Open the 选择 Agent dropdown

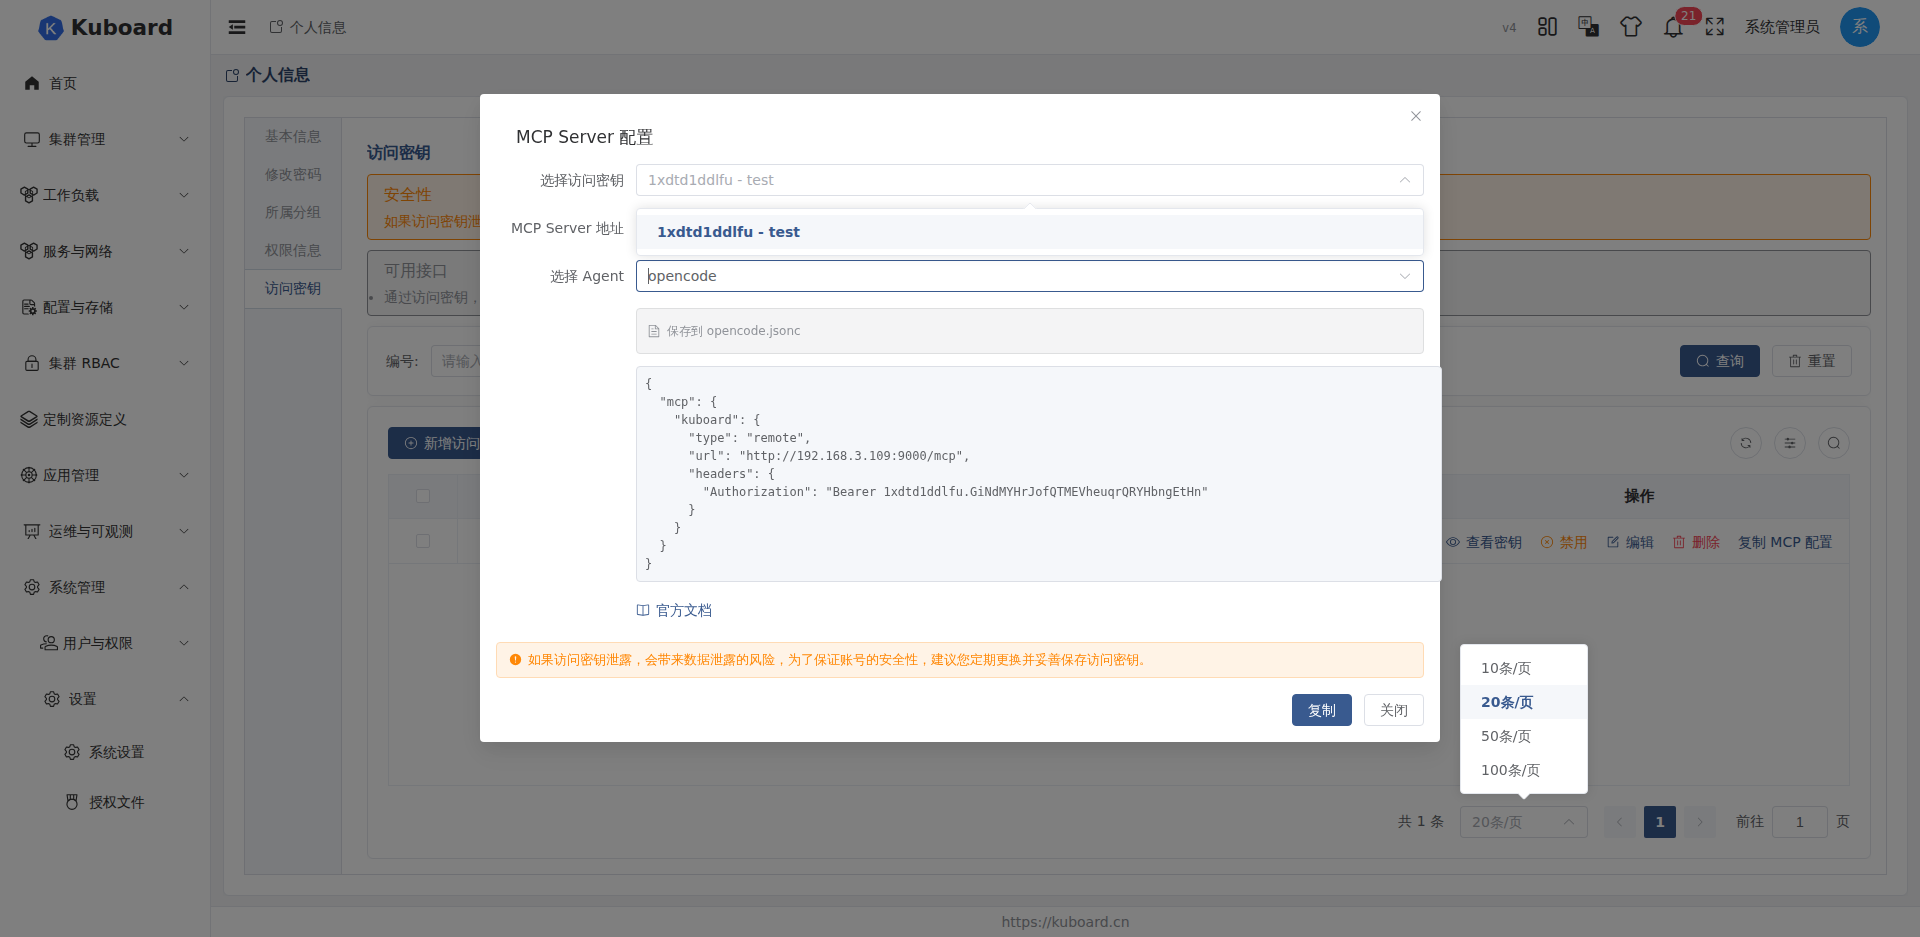coord(1029,276)
